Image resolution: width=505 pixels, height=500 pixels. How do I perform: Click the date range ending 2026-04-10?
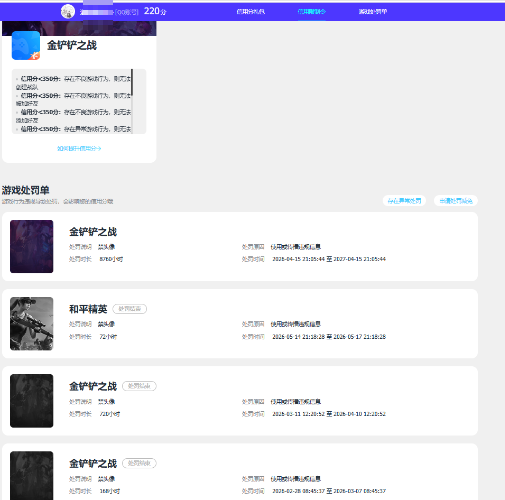(329, 414)
